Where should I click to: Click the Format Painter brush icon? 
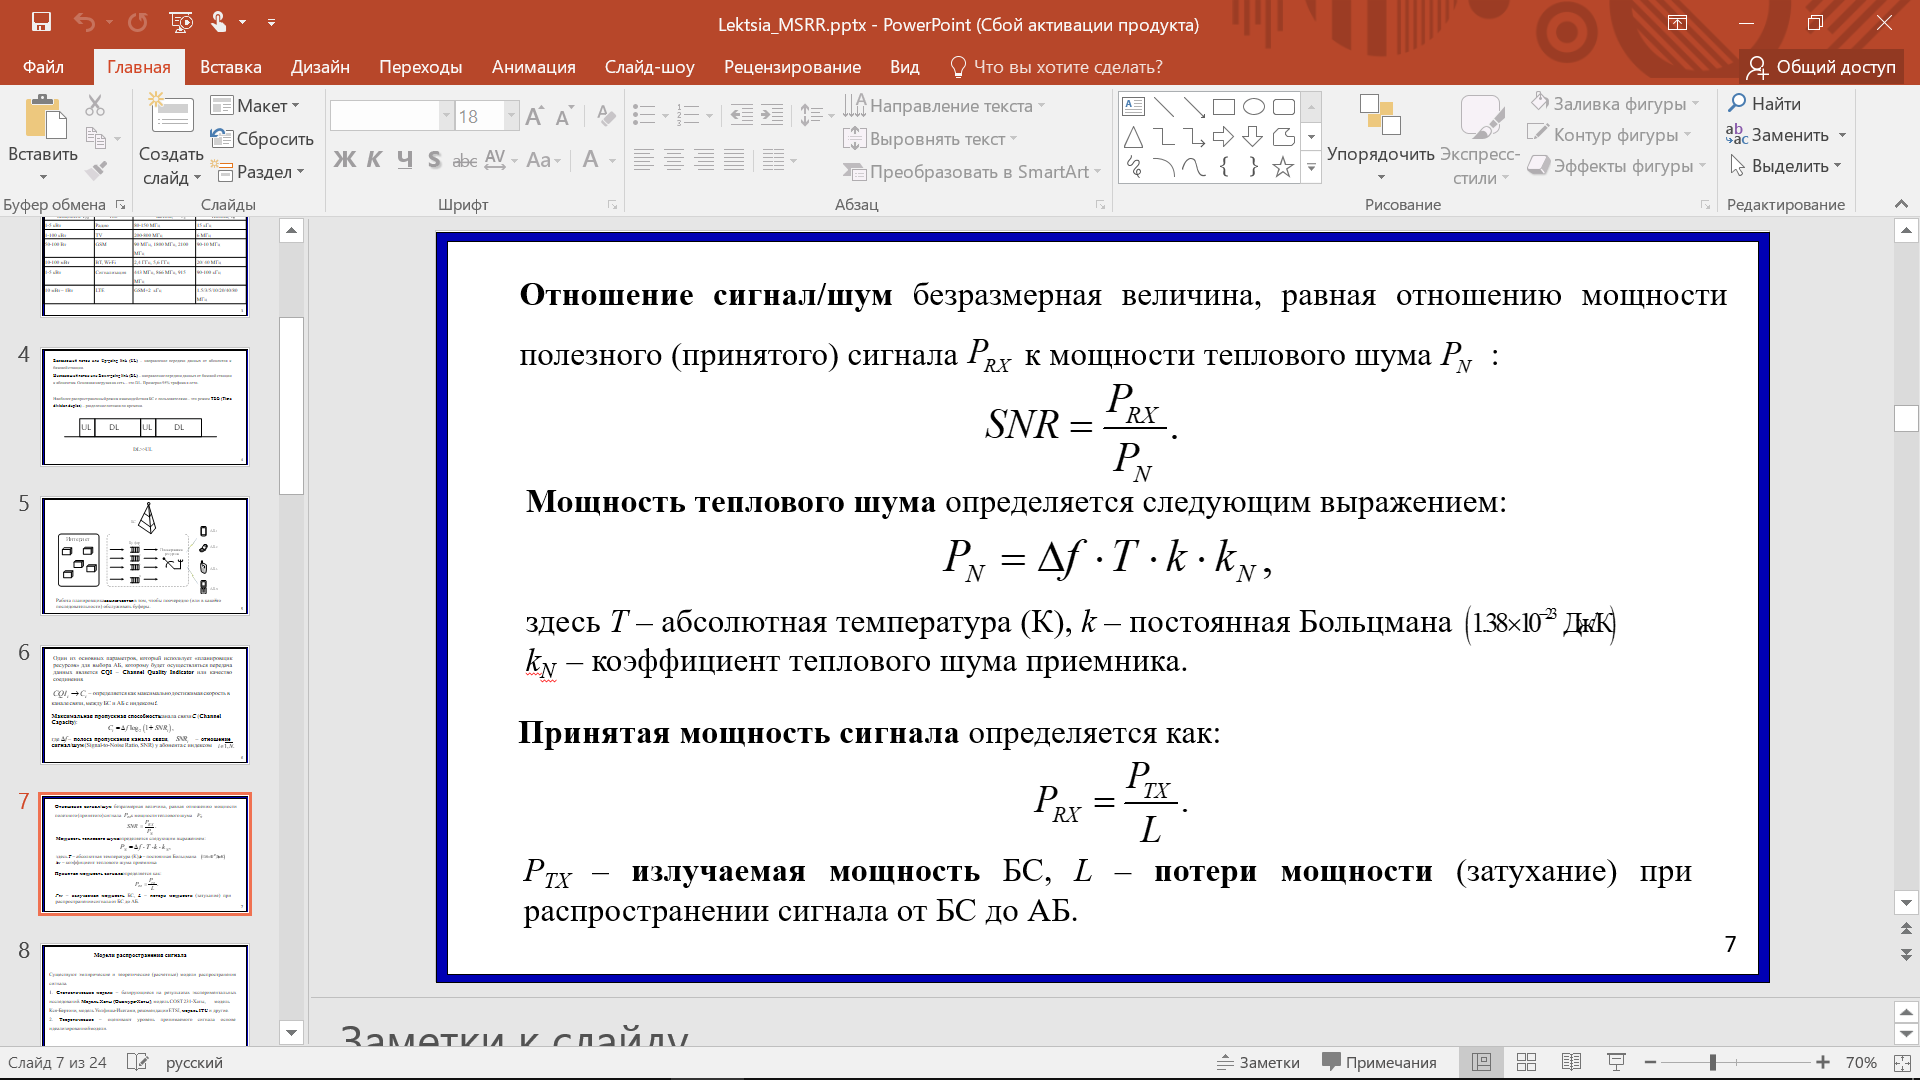pos(95,171)
